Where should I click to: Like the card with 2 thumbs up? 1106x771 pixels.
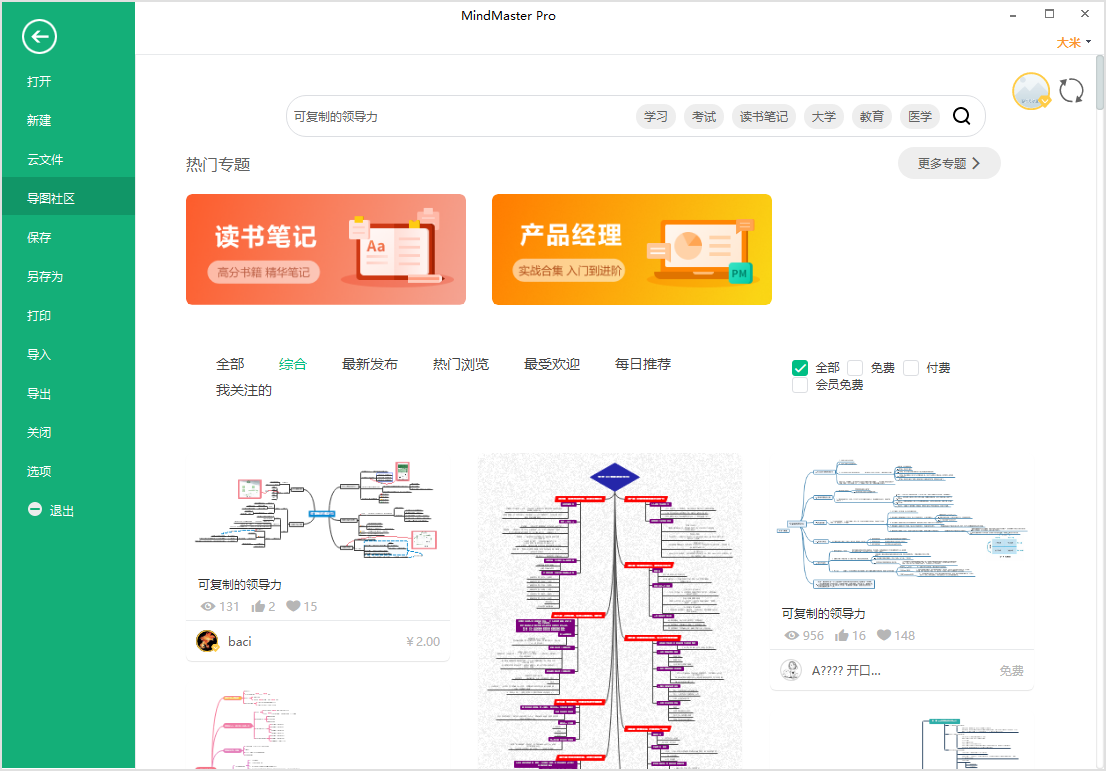pyautogui.click(x=258, y=606)
